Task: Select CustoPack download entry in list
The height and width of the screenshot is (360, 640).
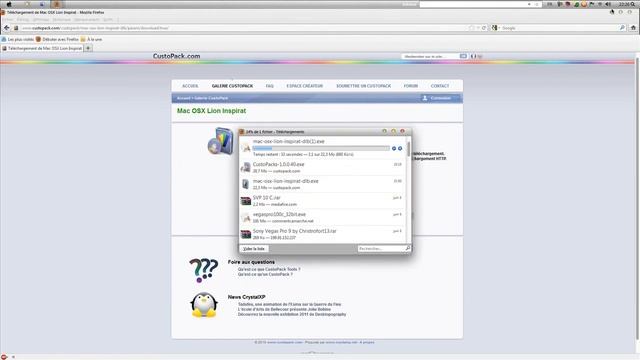Action: point(322,167)
